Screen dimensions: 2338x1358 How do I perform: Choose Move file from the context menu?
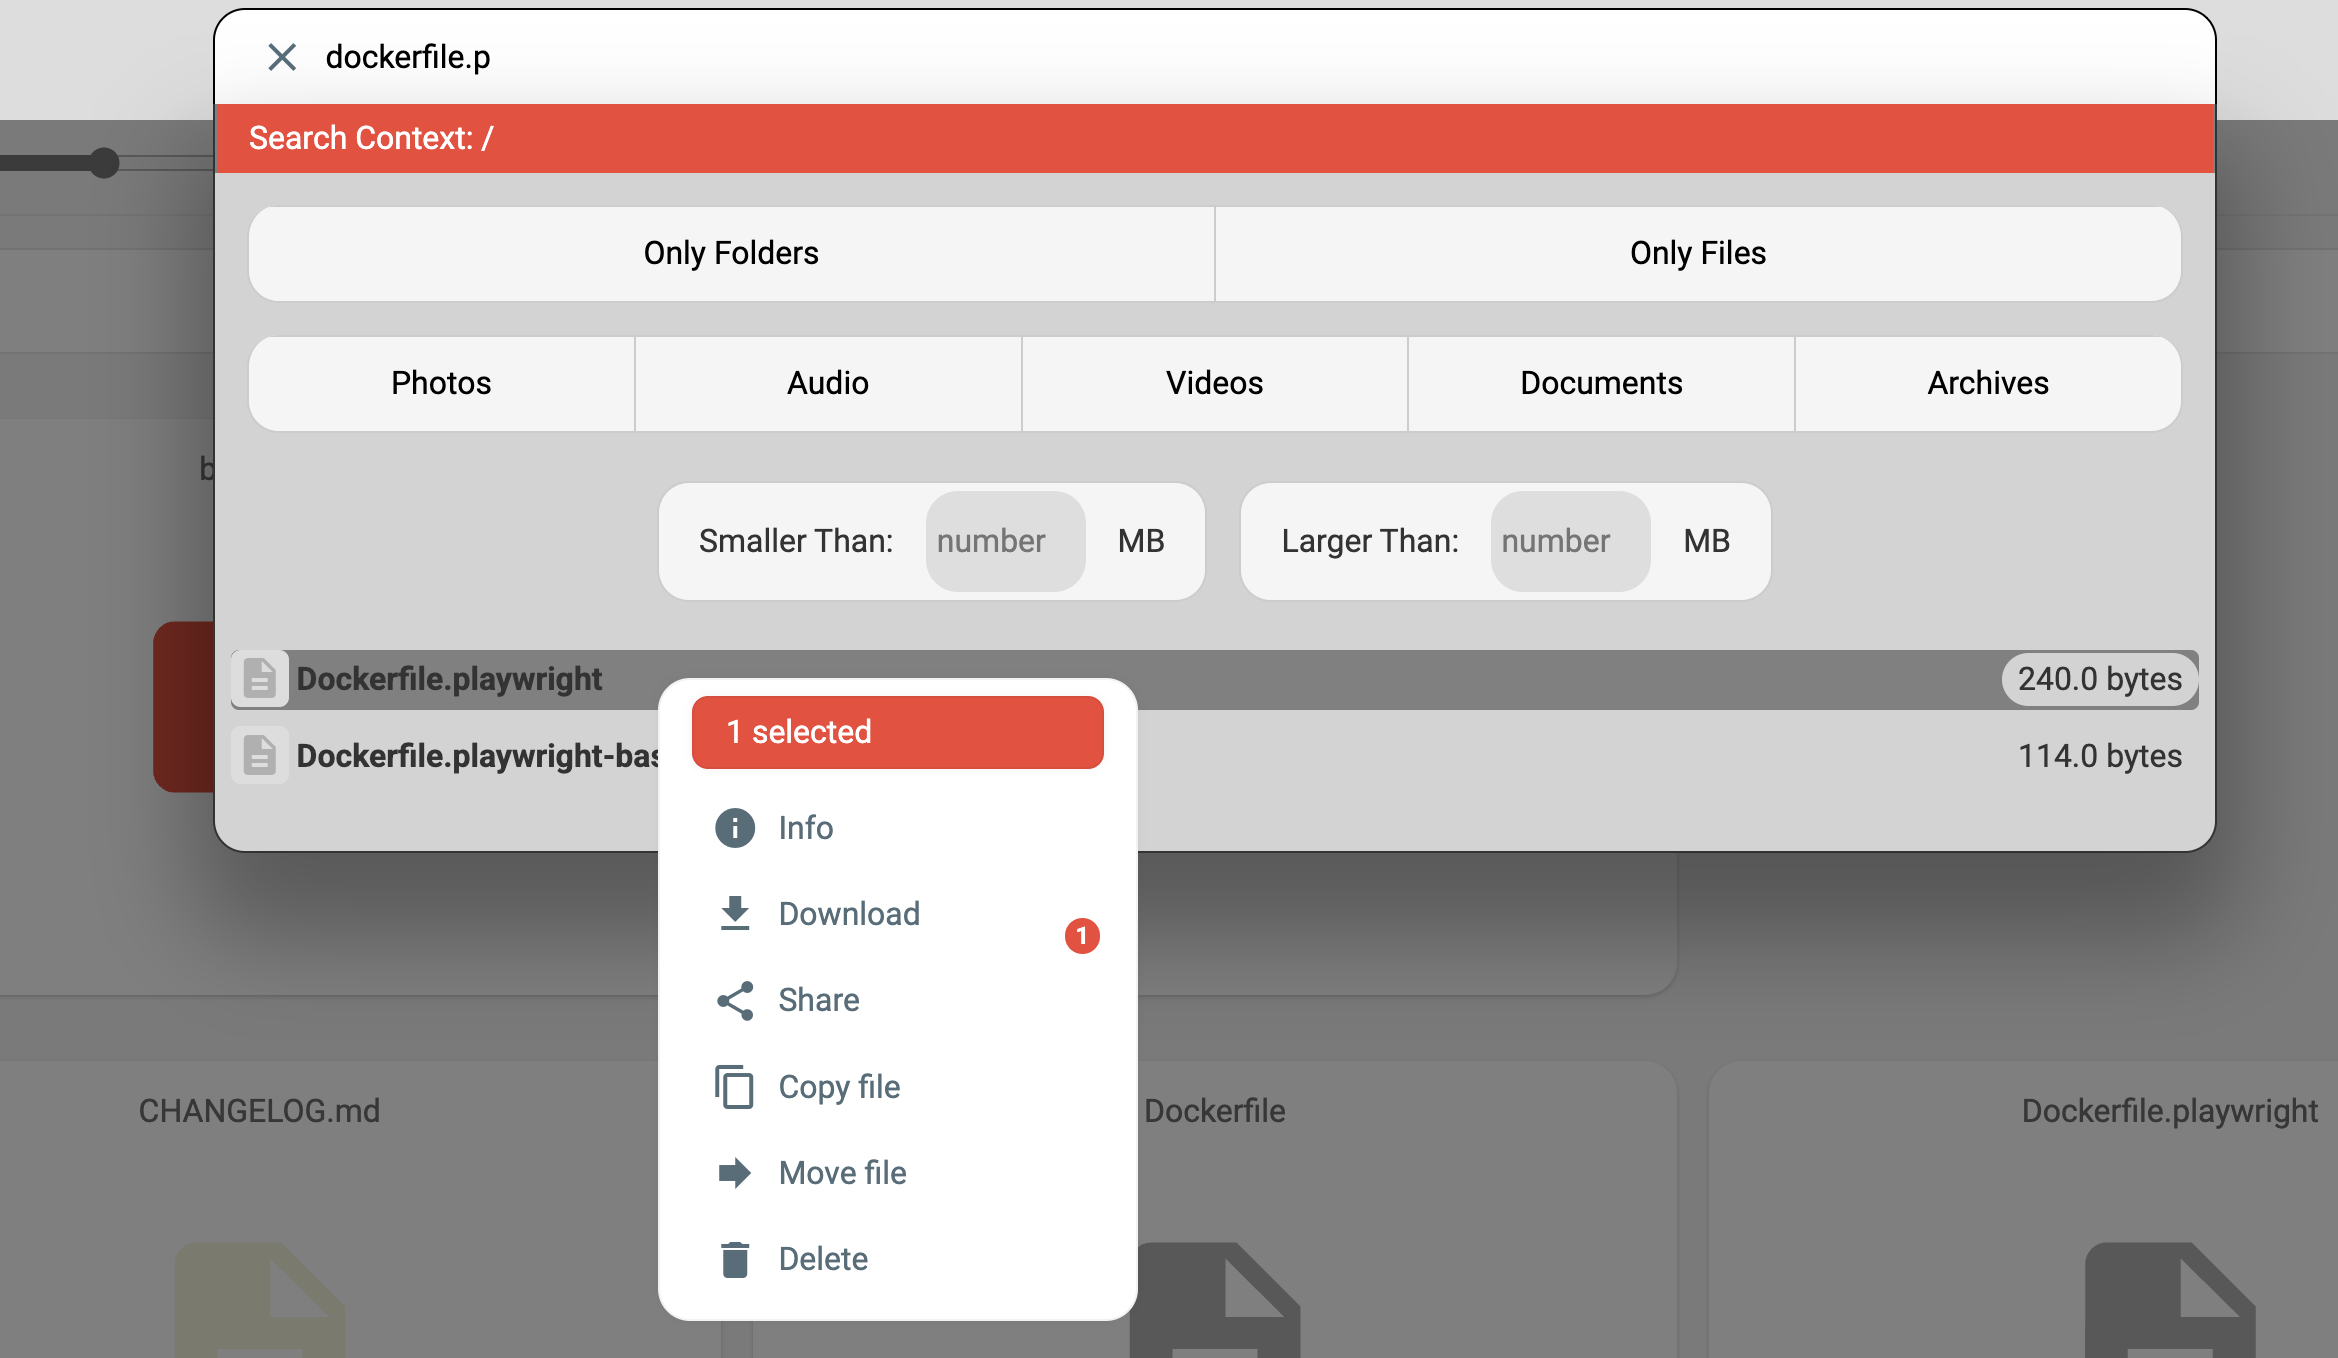tap(897, 1173)
